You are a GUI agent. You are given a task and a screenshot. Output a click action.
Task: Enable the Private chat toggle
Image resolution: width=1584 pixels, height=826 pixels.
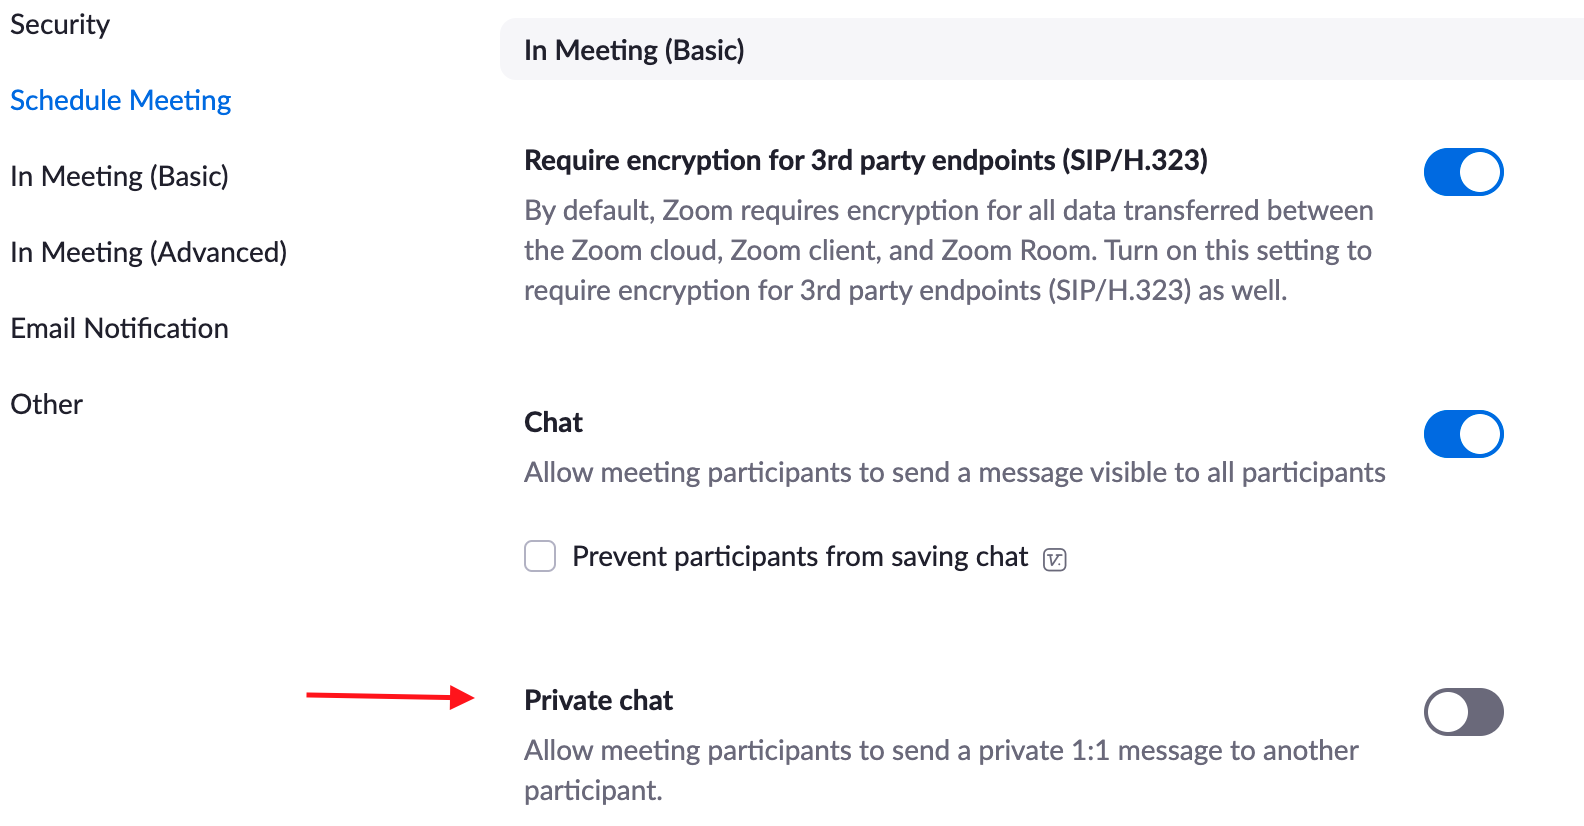click(1463, 712)
